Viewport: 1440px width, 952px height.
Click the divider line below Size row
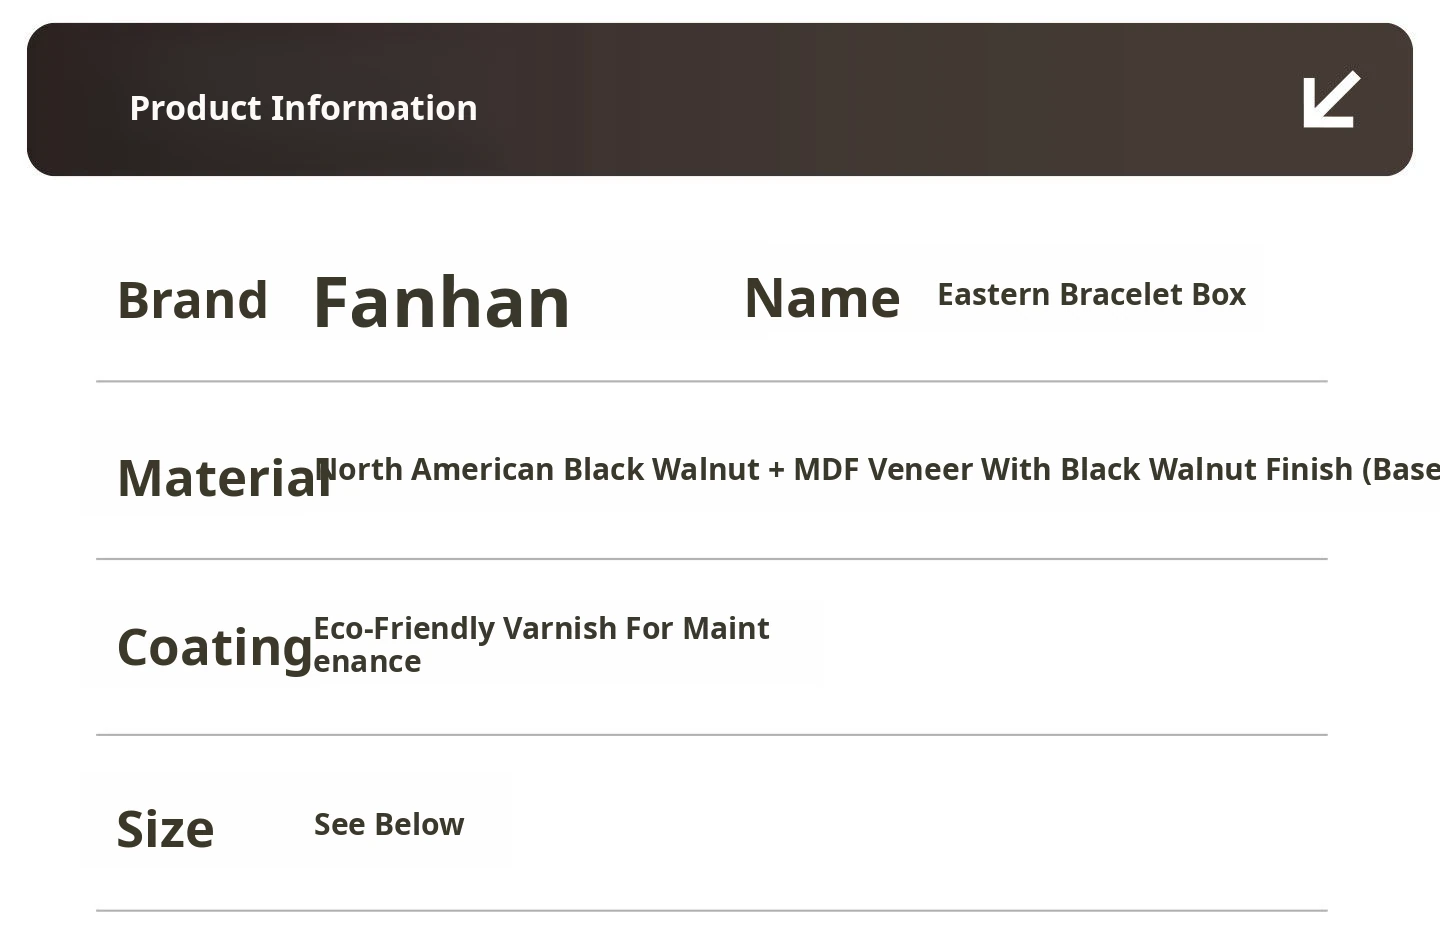[711, 911]
